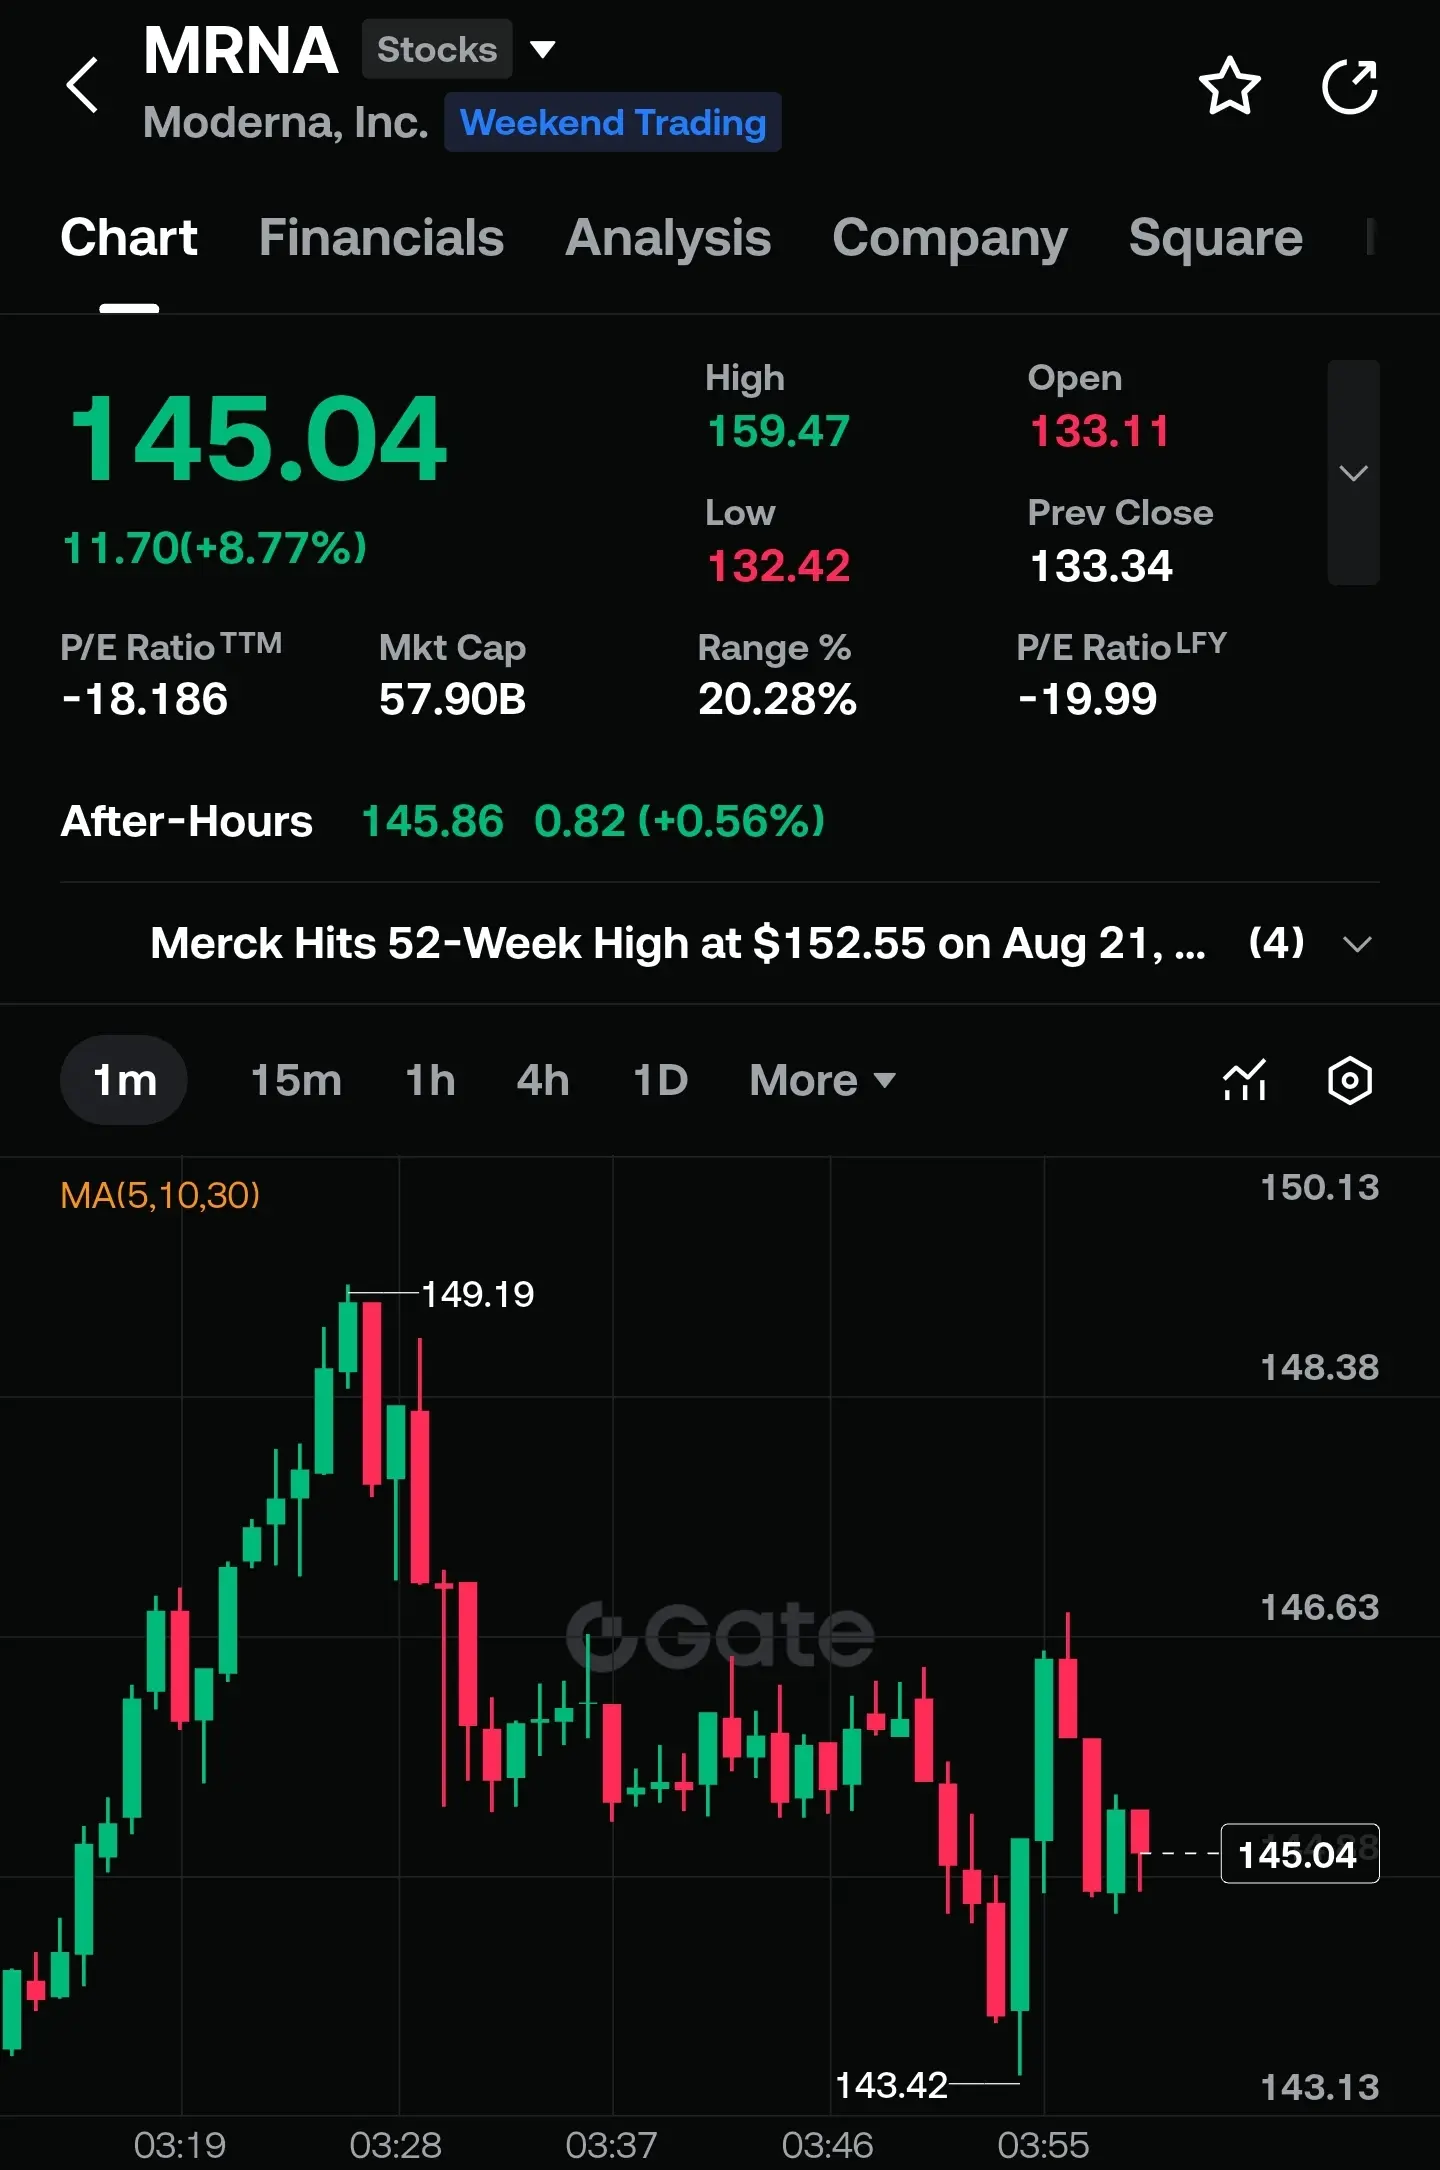Viewport: 1440px width, 2170px height.
Task: Open the Stocks type dropdown
Action: [459, 49]
